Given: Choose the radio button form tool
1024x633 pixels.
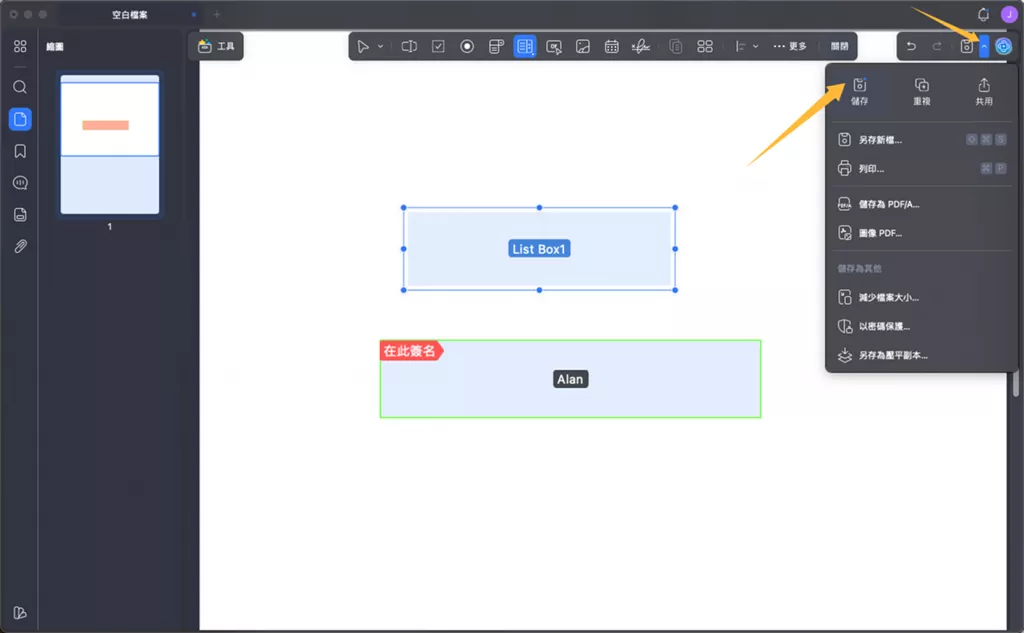Looking at the screenshot, I should coord(467,46).
